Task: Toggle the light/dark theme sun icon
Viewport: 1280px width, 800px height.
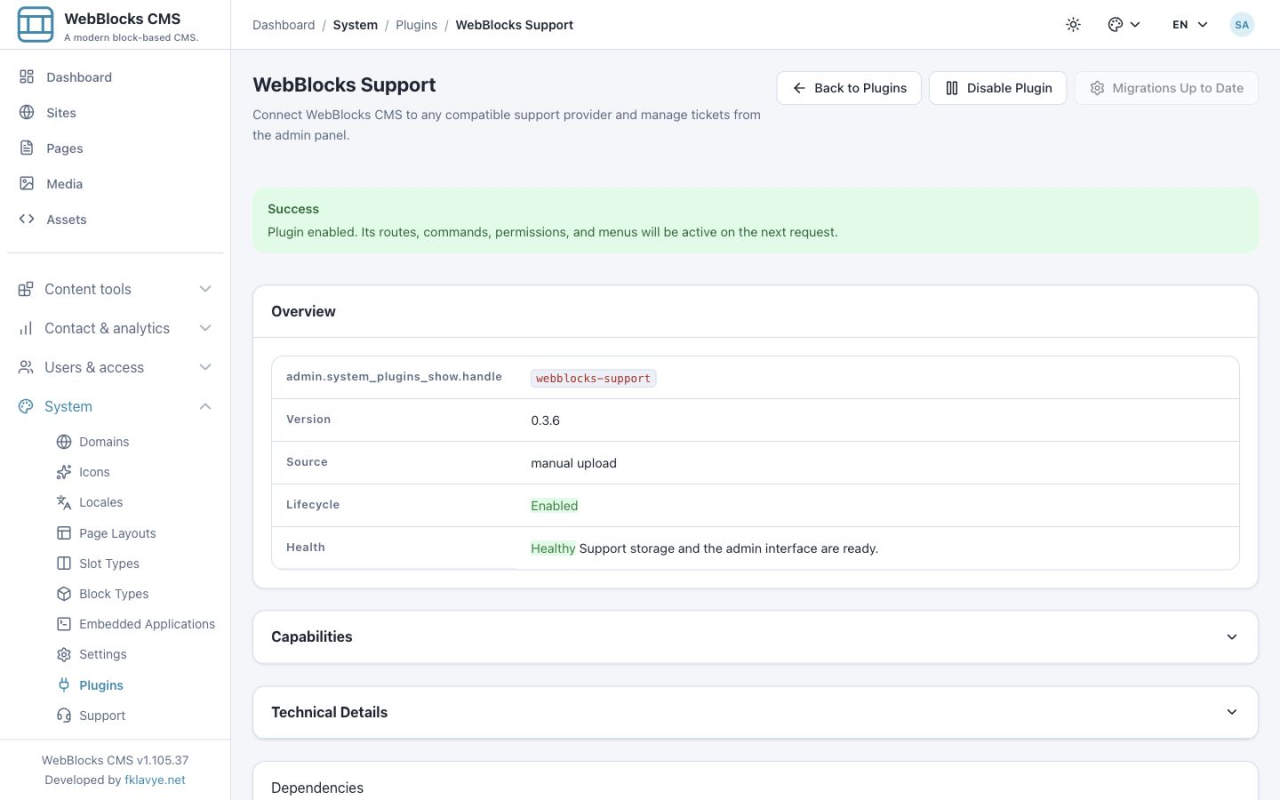Action: (x=1073, y=24)
